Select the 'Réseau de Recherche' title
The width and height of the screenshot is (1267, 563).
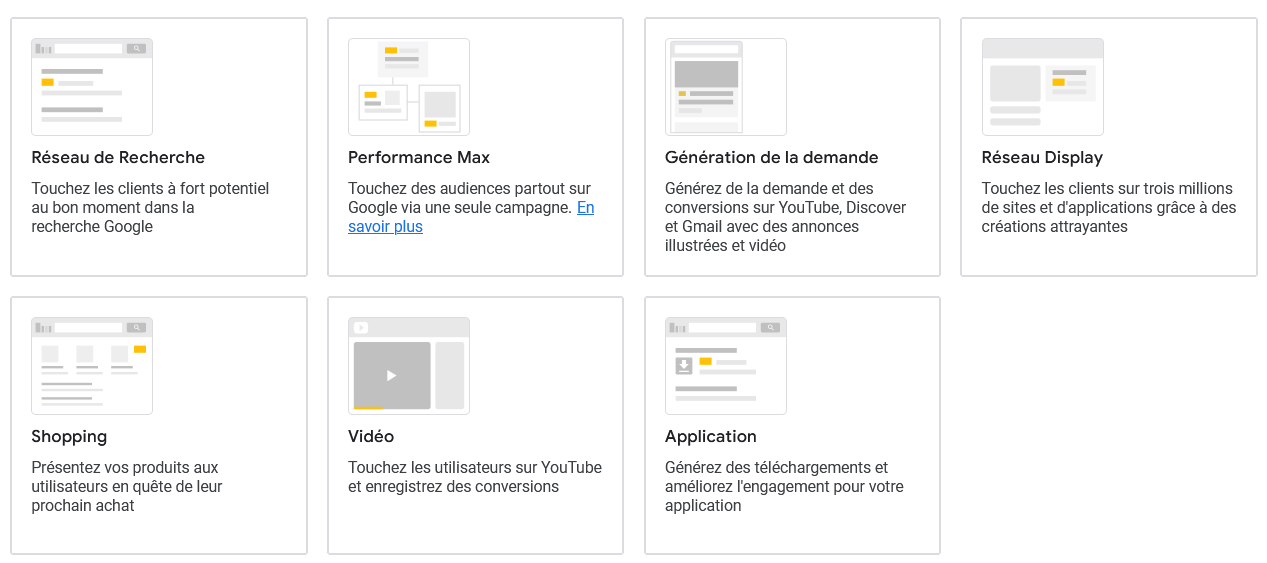[118, 157]
